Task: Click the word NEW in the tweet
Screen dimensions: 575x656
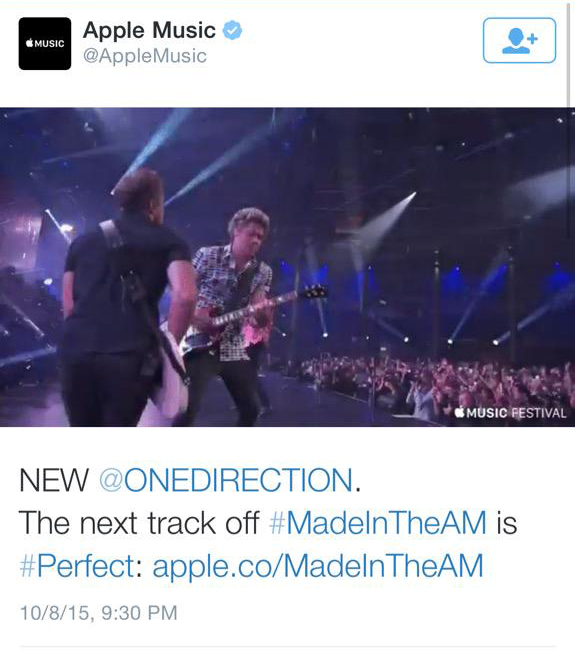Action: point(54,480)
